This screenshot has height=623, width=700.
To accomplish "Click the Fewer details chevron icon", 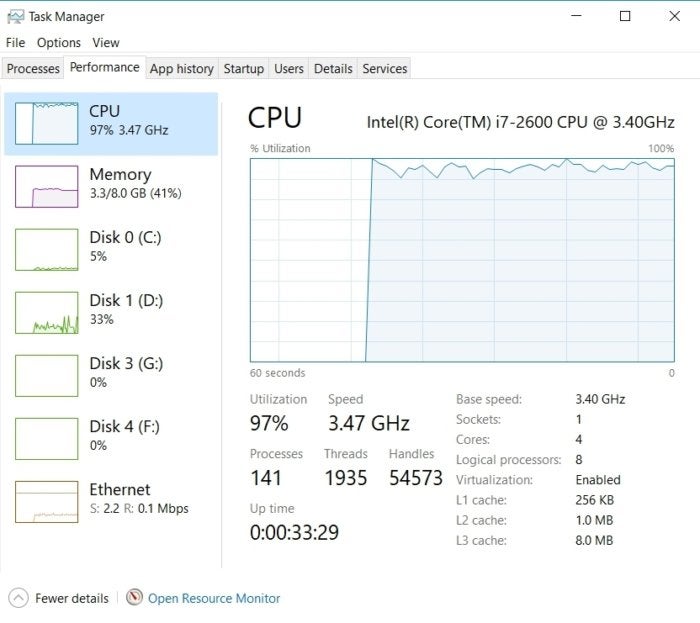I will click(x=18, y=598).
